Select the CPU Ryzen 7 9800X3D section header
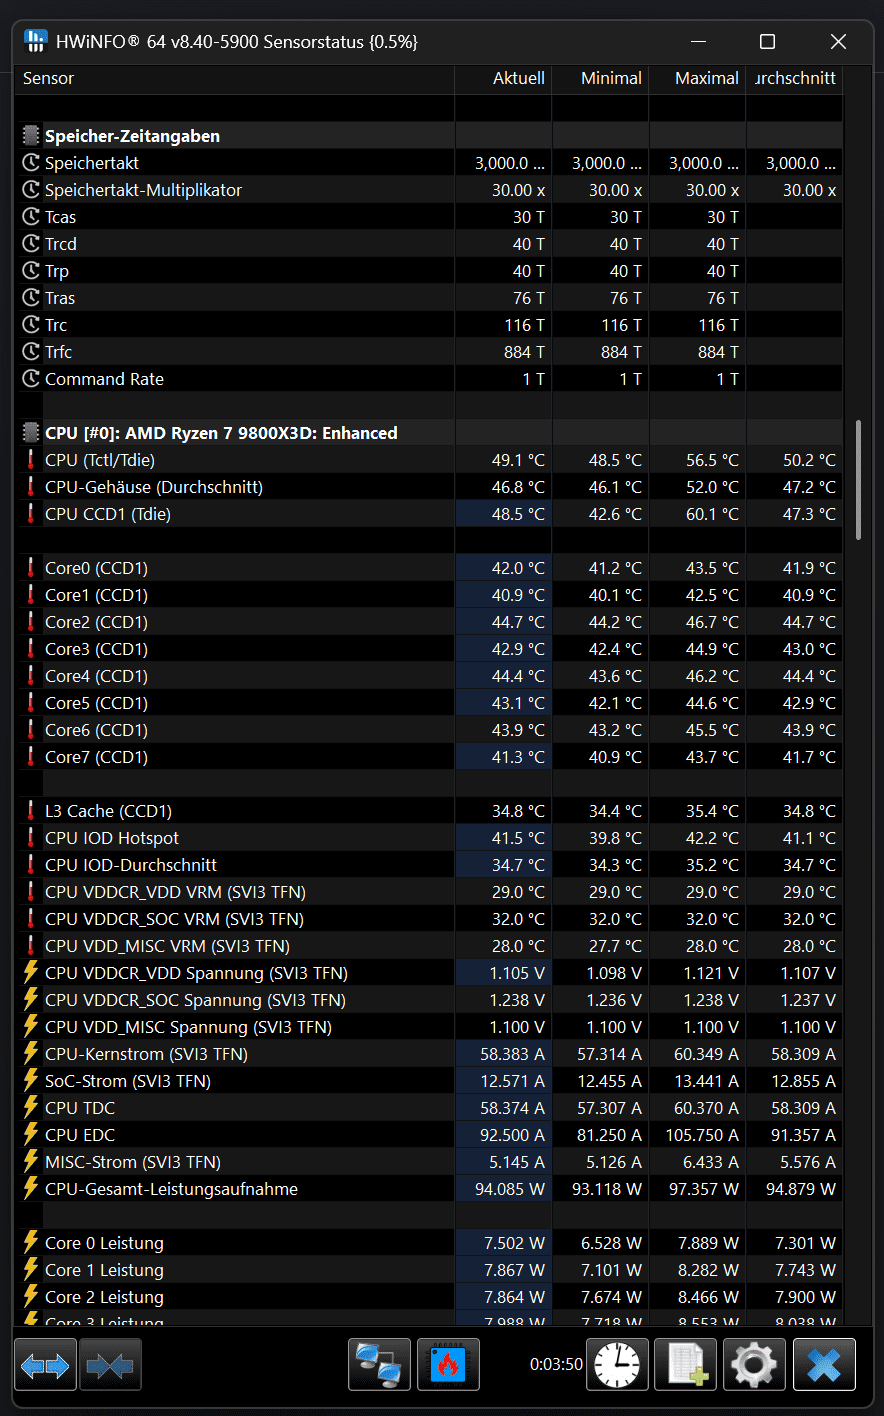This screenshot has width=884, height=1416. pos(221,433)
